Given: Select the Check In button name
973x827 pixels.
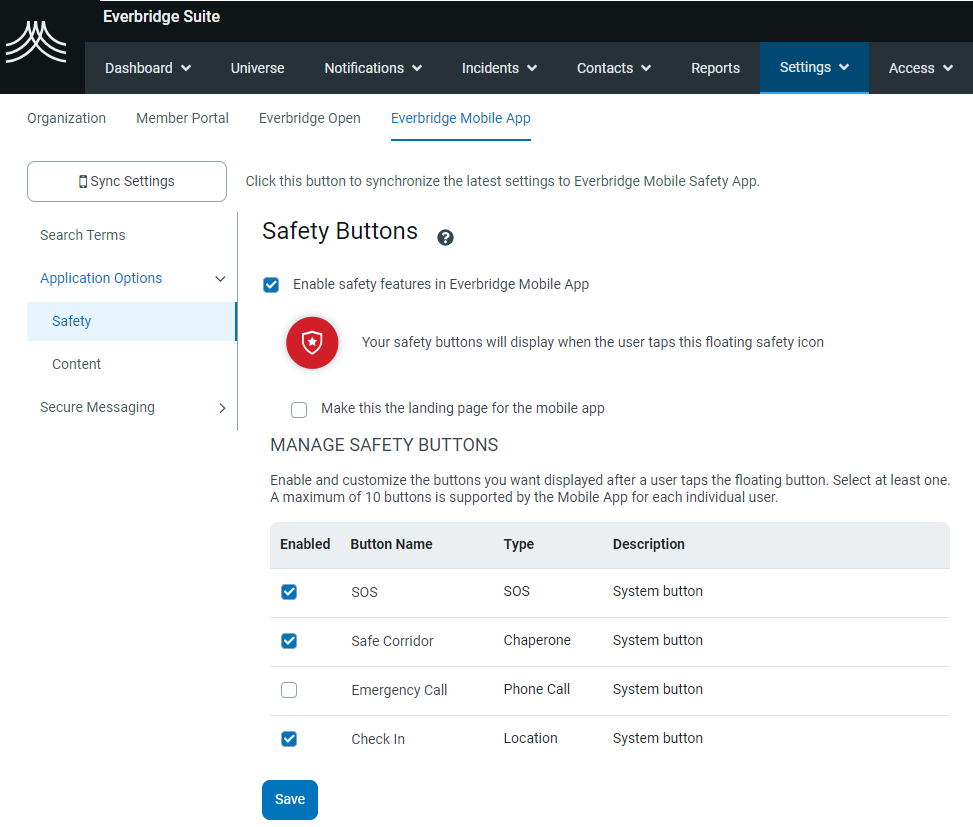Looking at the screenshot, I should pyautogui.click(x=378, y=739).
